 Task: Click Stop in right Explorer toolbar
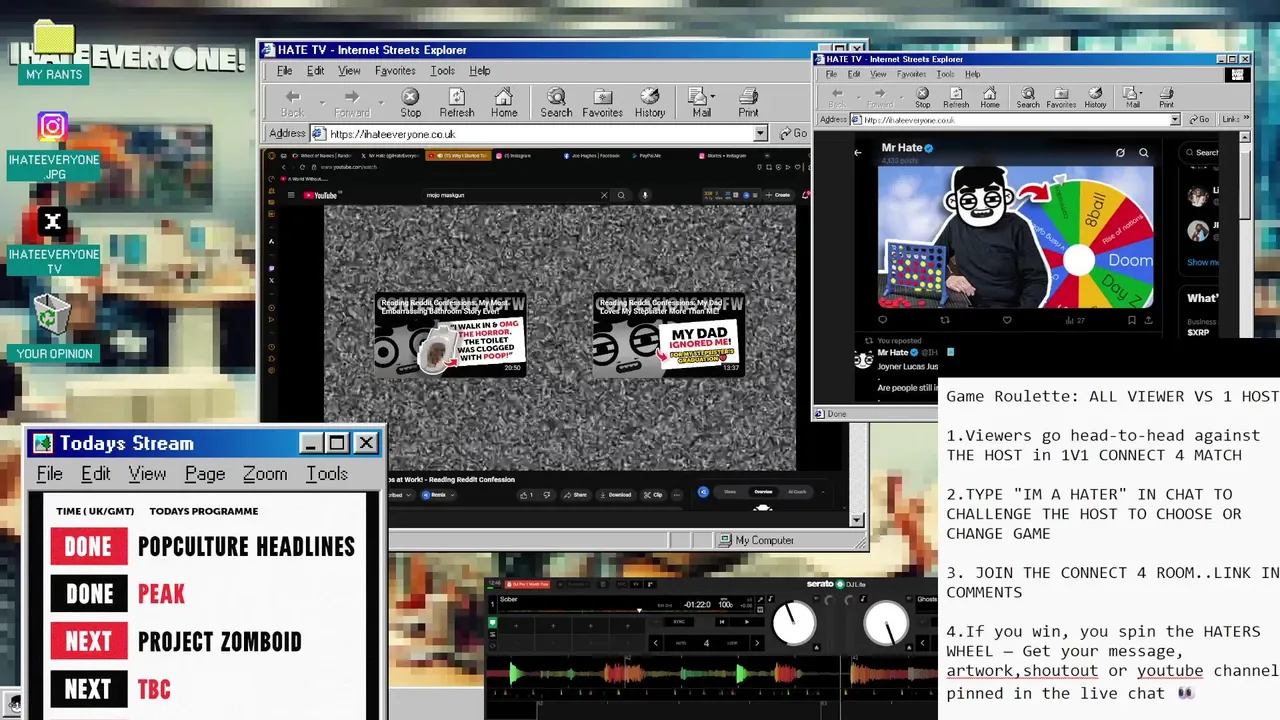pos(922,97)
